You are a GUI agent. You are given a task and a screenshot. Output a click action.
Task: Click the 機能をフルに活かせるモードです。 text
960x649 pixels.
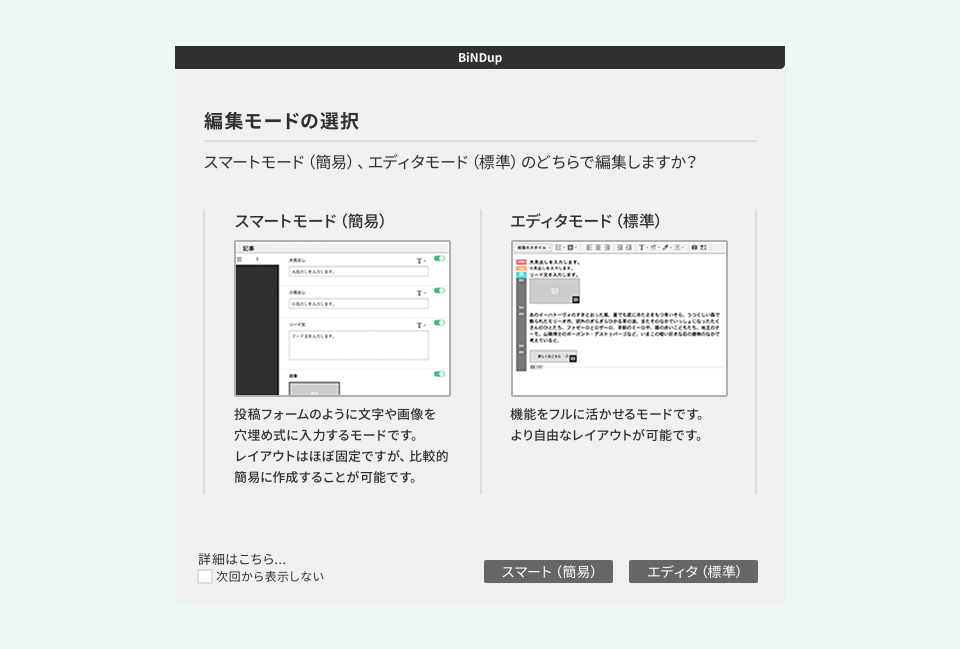(x=607, y=415)
